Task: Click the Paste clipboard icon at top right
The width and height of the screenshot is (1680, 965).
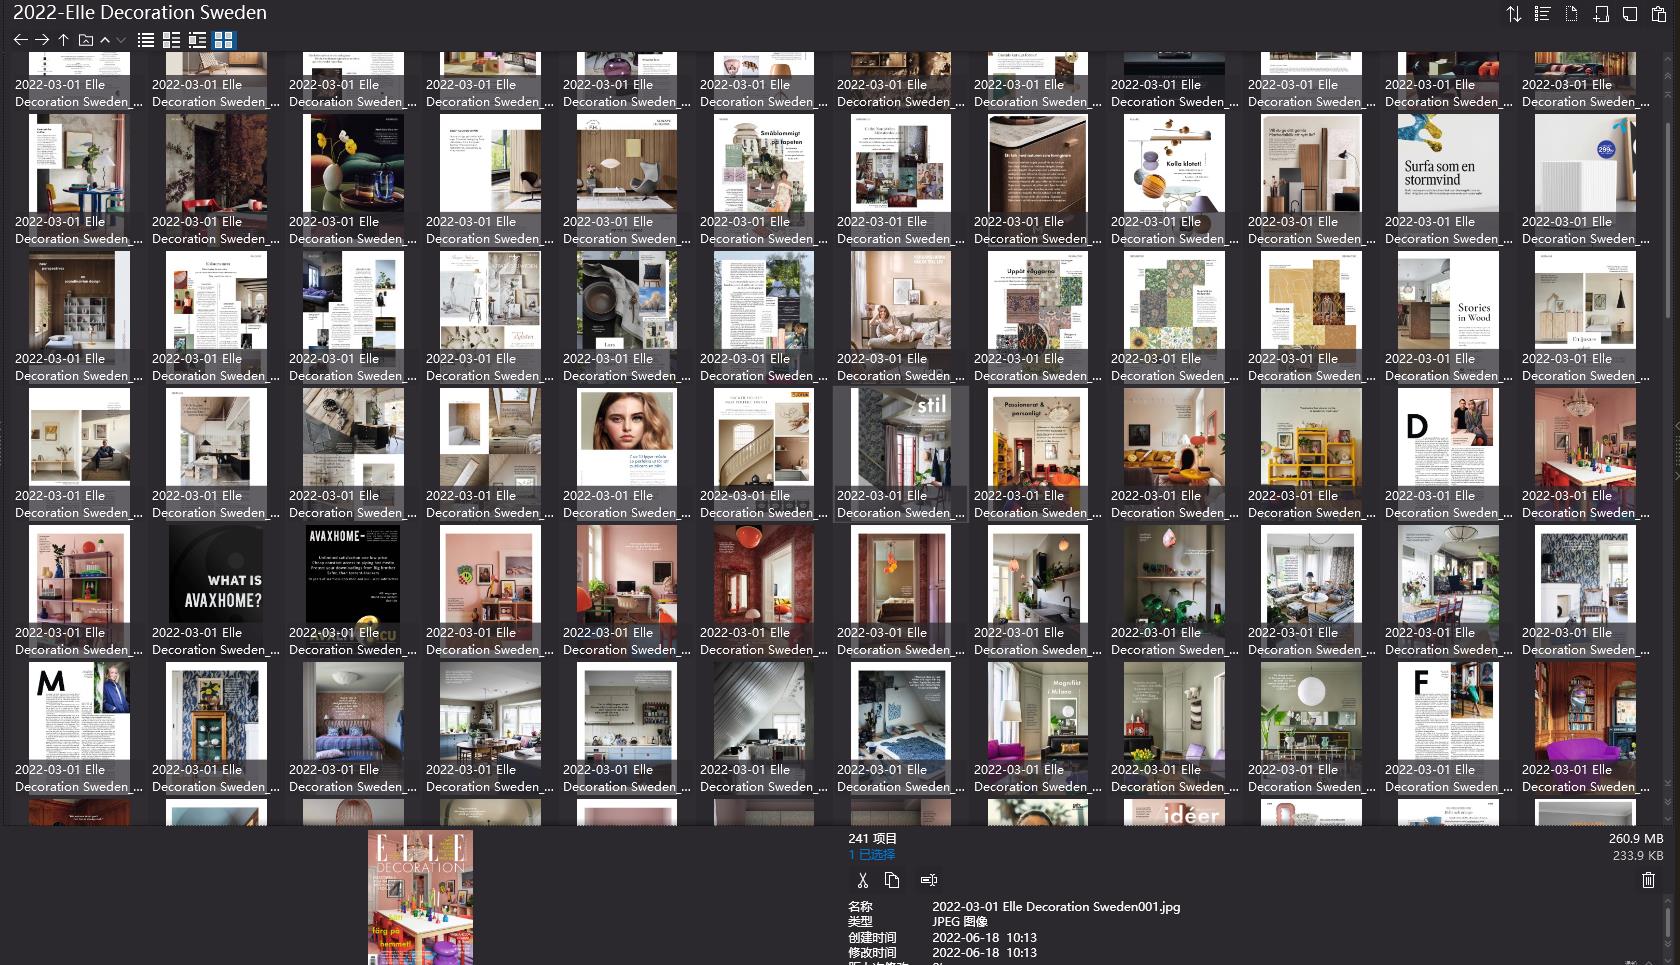Action: coord(1657,14)
